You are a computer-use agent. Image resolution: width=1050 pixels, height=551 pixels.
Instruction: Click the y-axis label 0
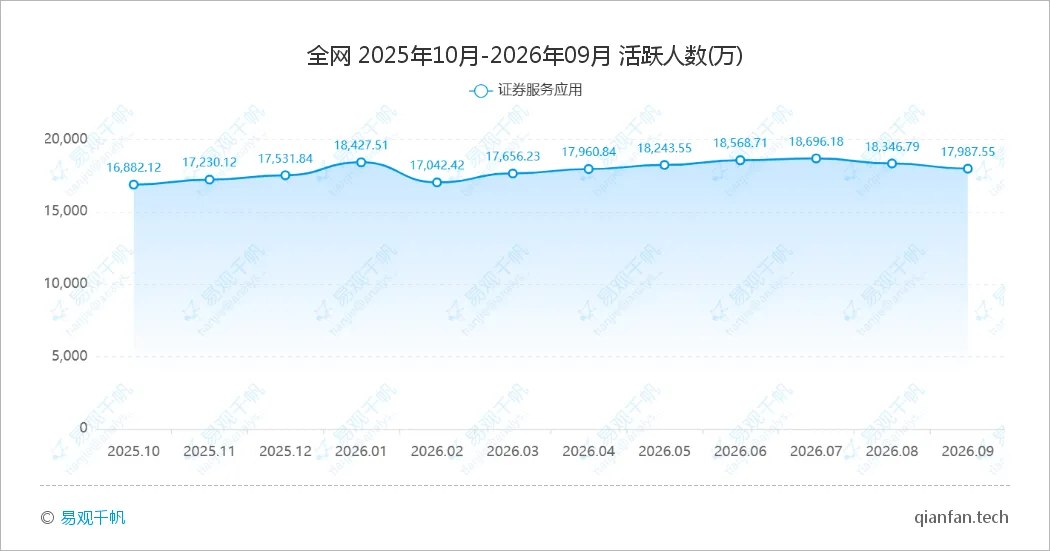84,427
